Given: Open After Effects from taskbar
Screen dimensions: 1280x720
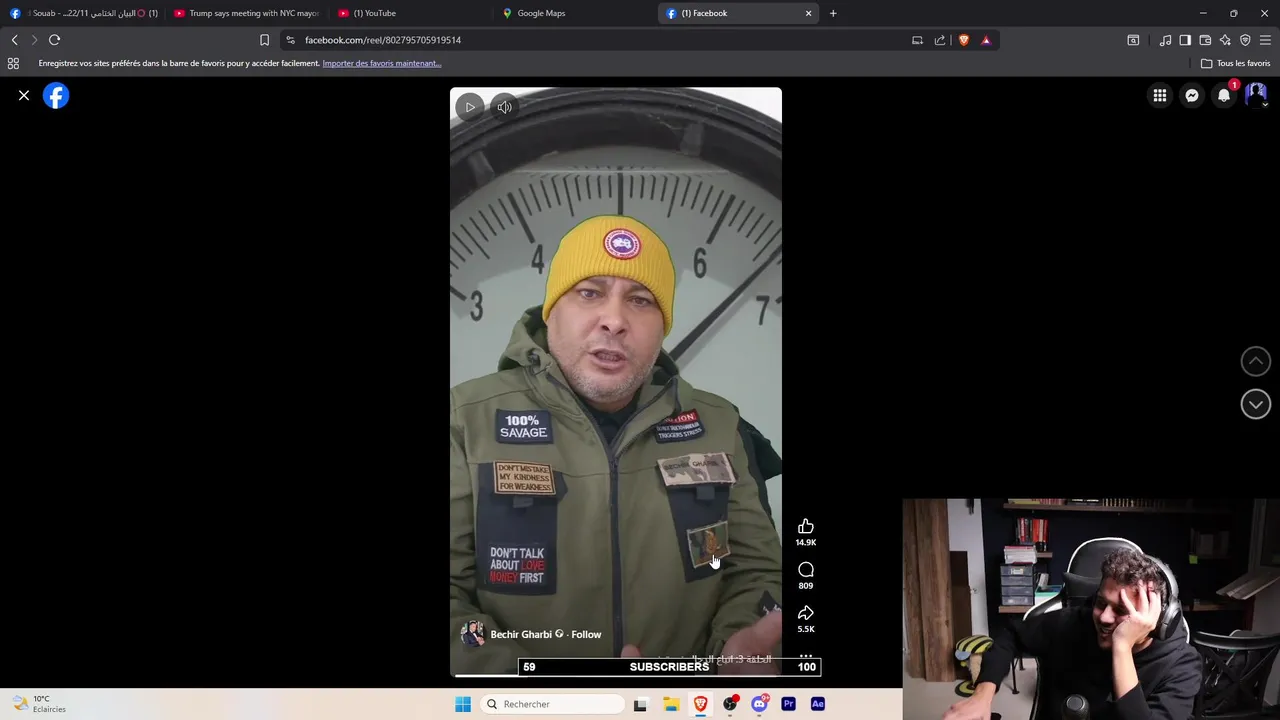Looking at the screenshot, I should [817, 704].
